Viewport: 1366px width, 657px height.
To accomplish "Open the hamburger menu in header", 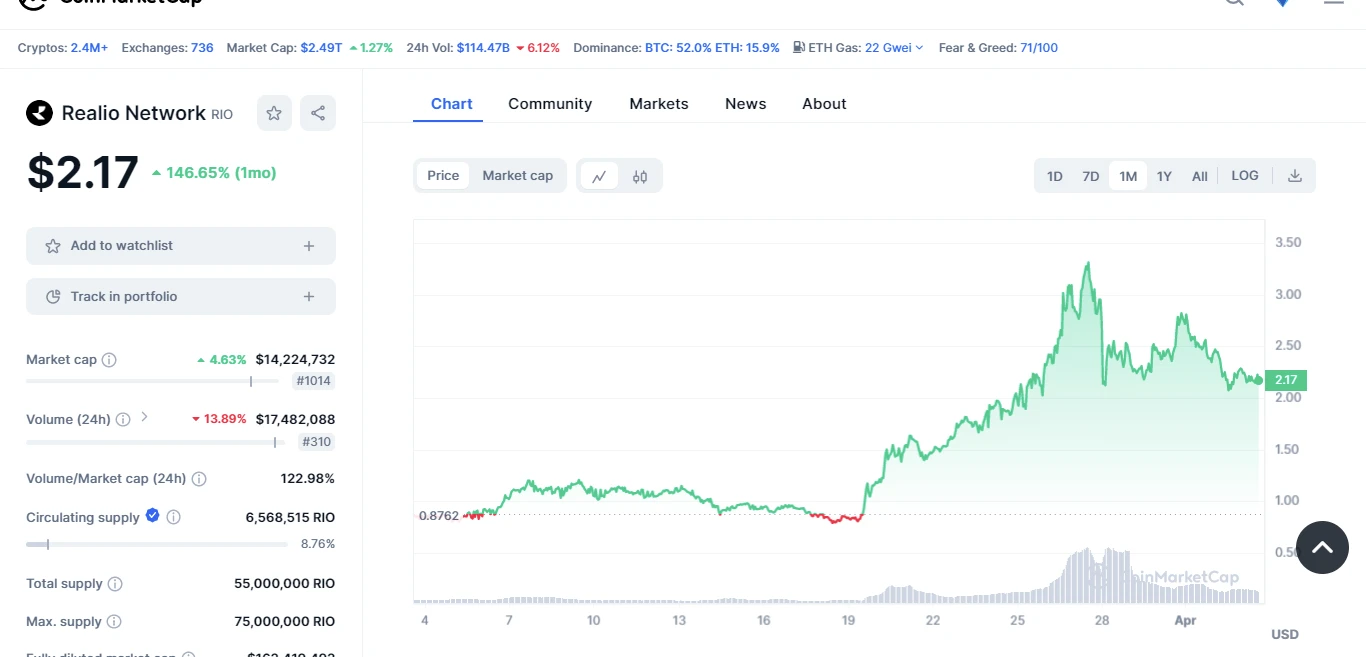I will [x=1334, y=3].
